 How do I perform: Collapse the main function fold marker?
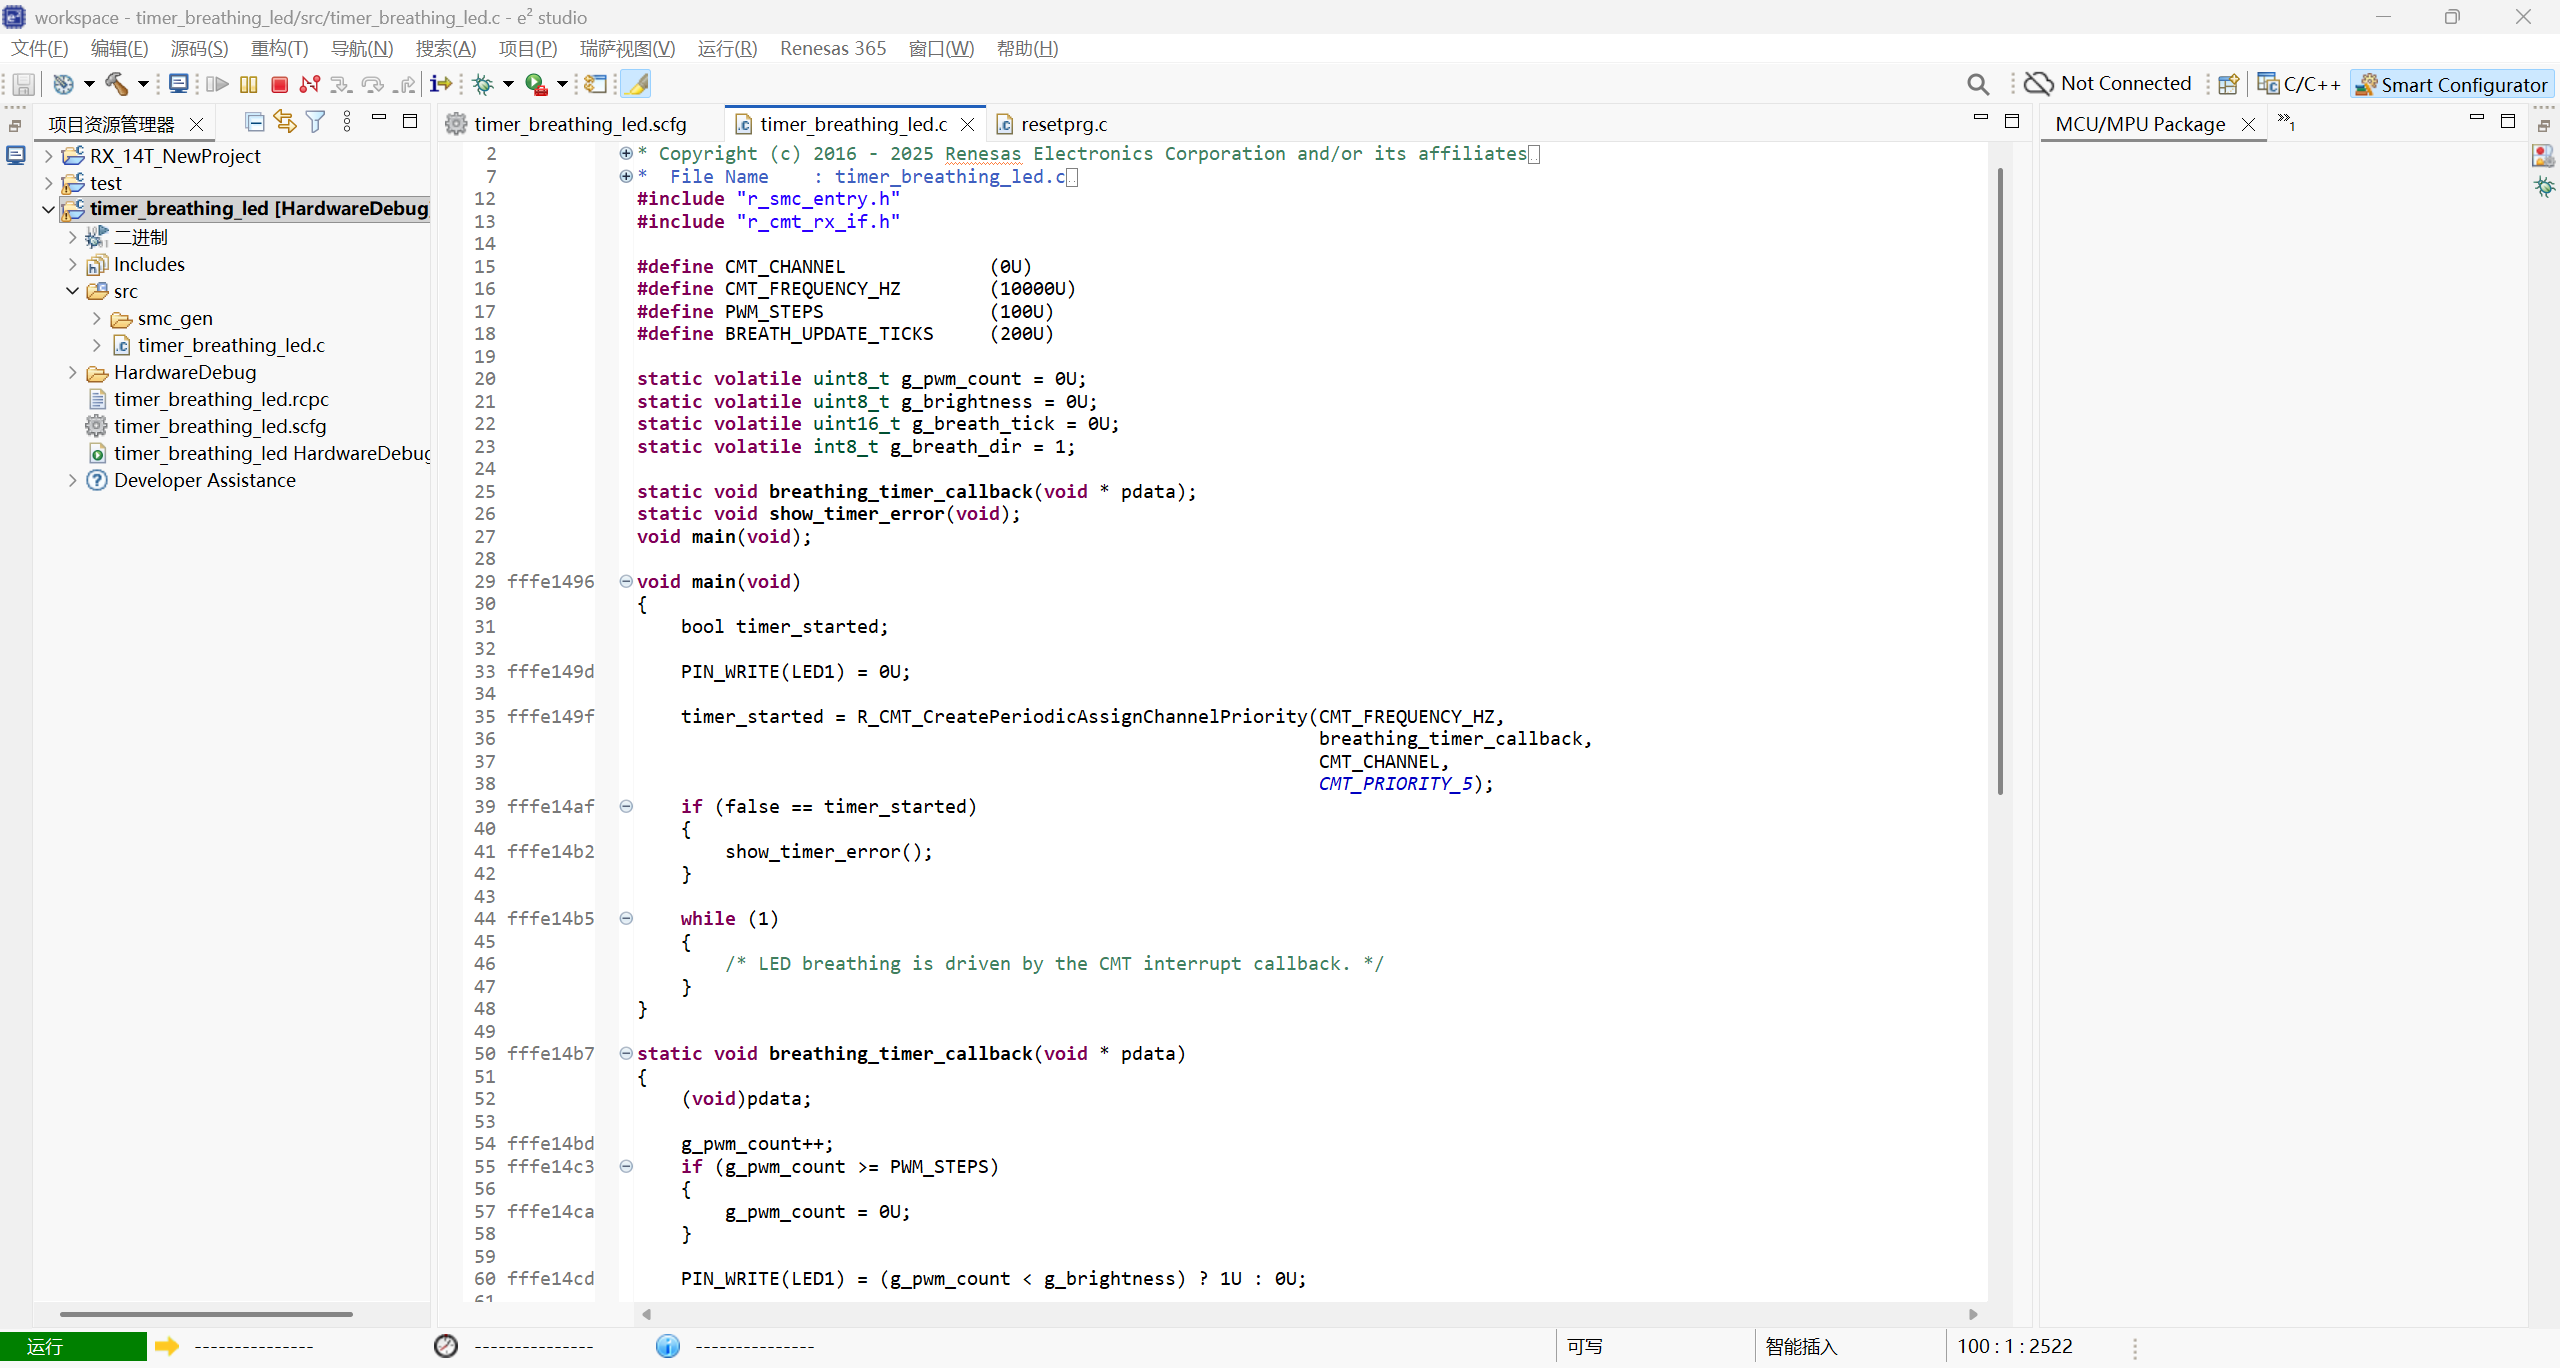[x=626, y=581]
